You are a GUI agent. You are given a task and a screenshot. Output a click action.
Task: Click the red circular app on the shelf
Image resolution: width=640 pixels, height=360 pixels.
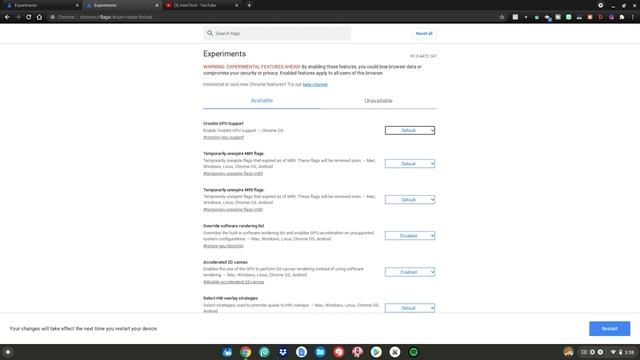tap(339, 352)
